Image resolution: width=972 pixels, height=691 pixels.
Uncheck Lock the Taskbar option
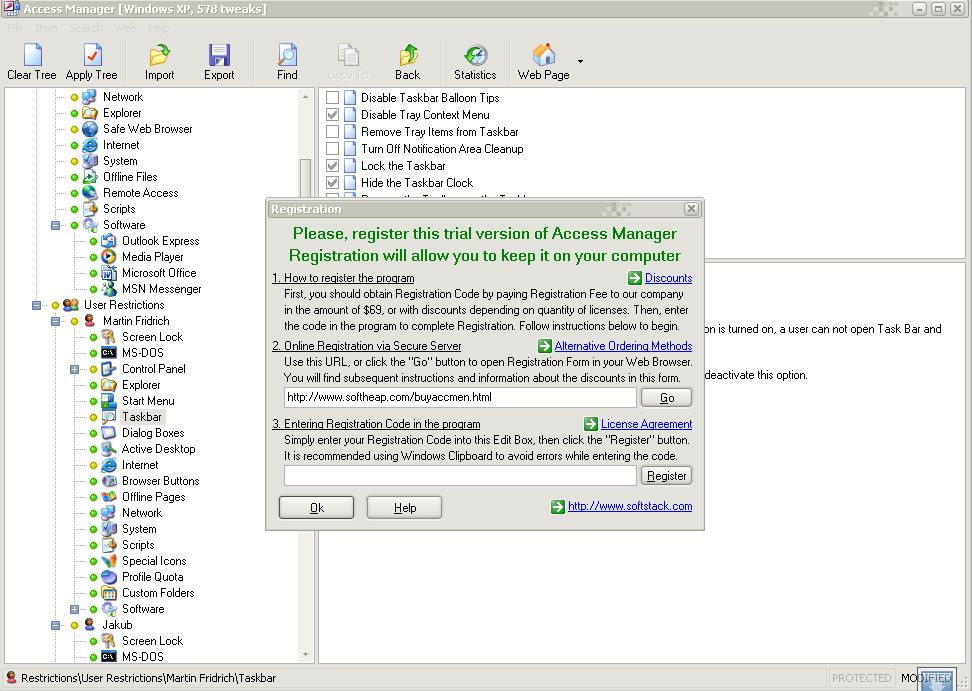point(332,165)
